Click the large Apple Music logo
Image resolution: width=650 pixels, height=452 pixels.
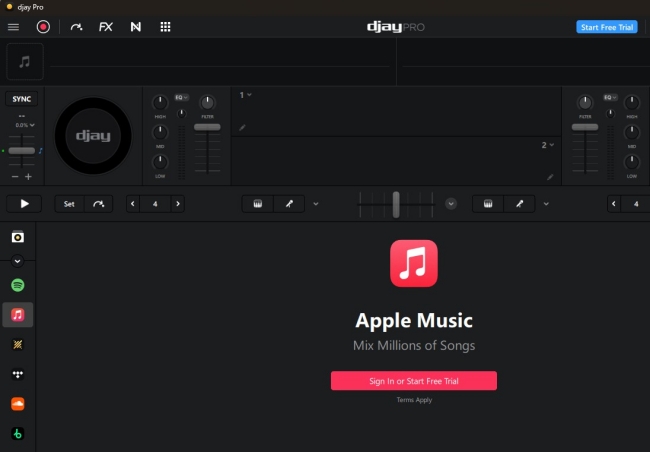[414, 263]
